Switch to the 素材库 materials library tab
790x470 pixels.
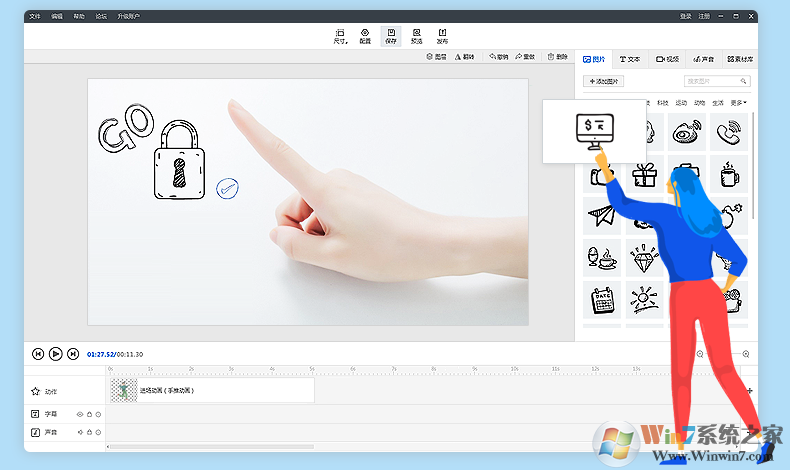pyautogui.click(x=740, y=59)
